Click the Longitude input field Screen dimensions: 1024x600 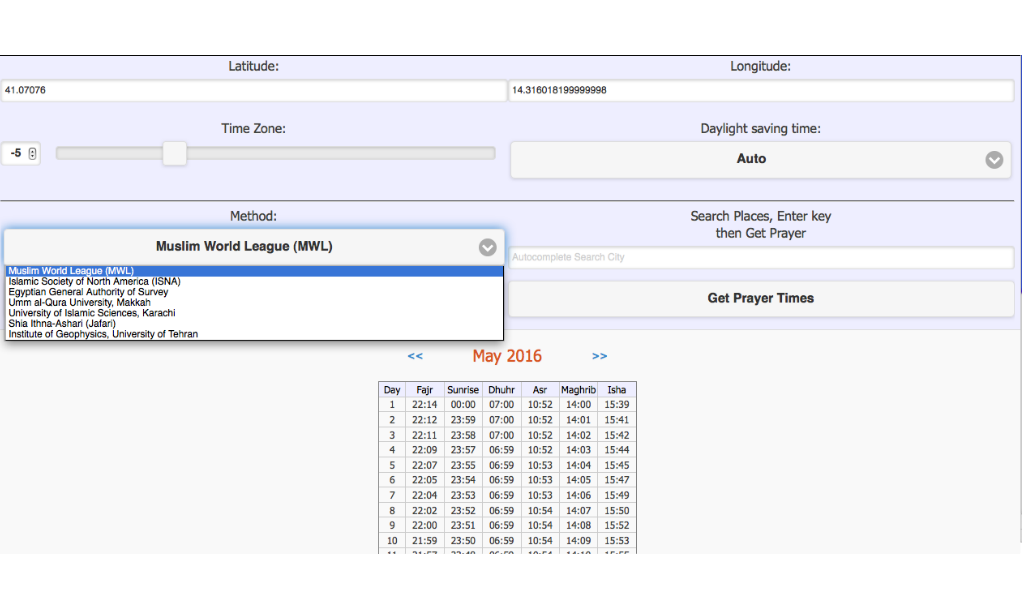760,90
